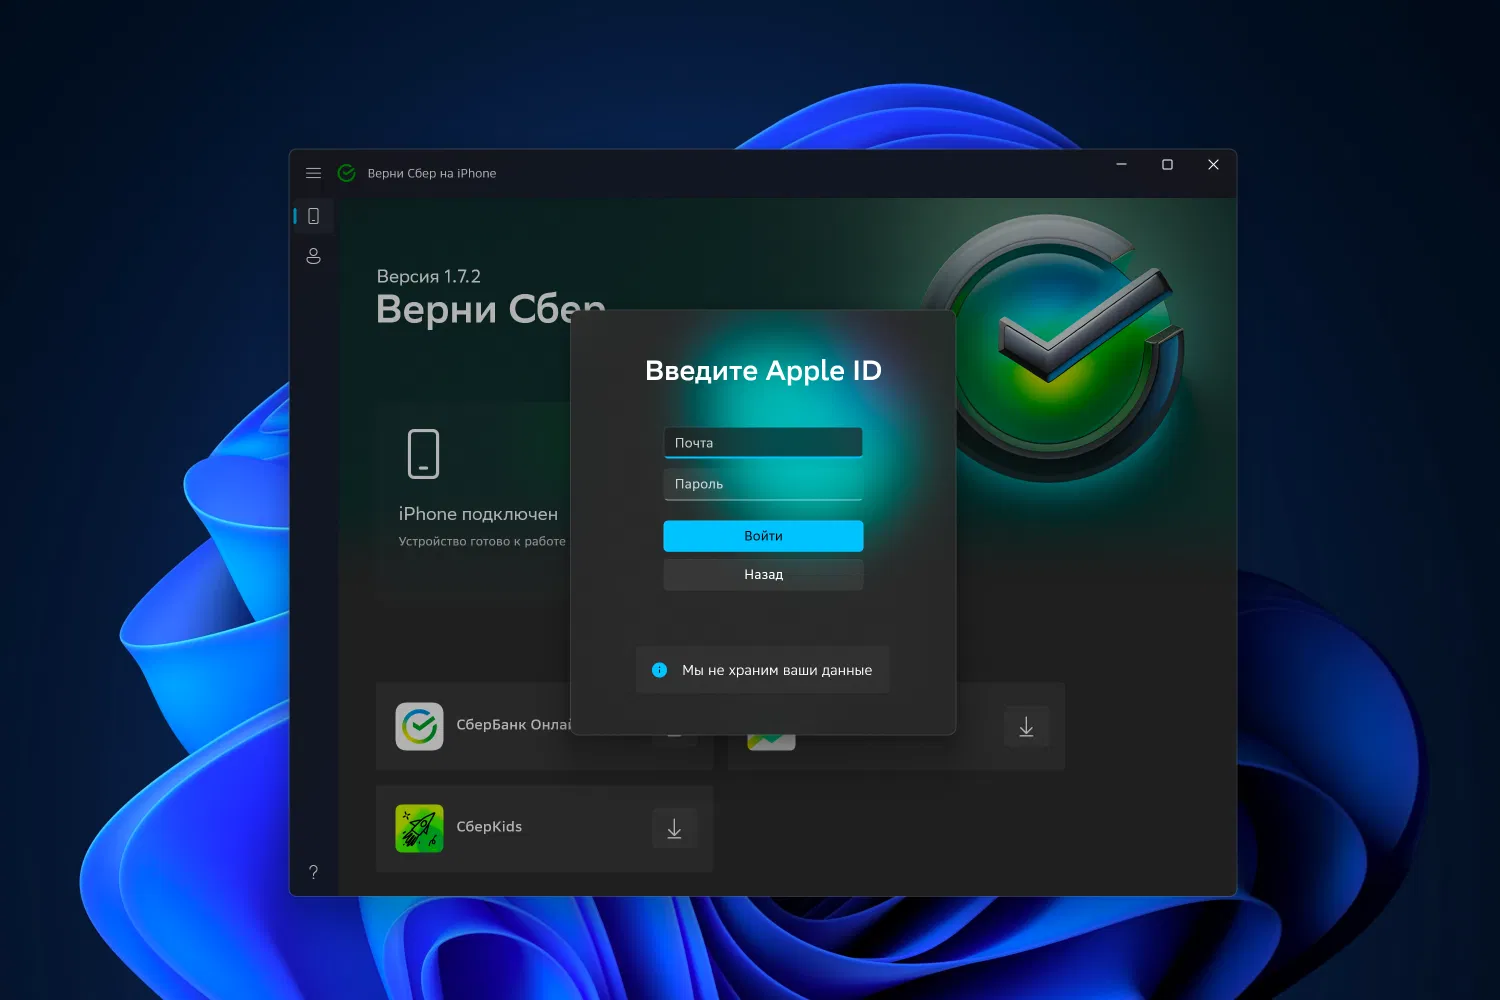
Task: Click the СберKids rocket app icon
Action: coord(419,828)
